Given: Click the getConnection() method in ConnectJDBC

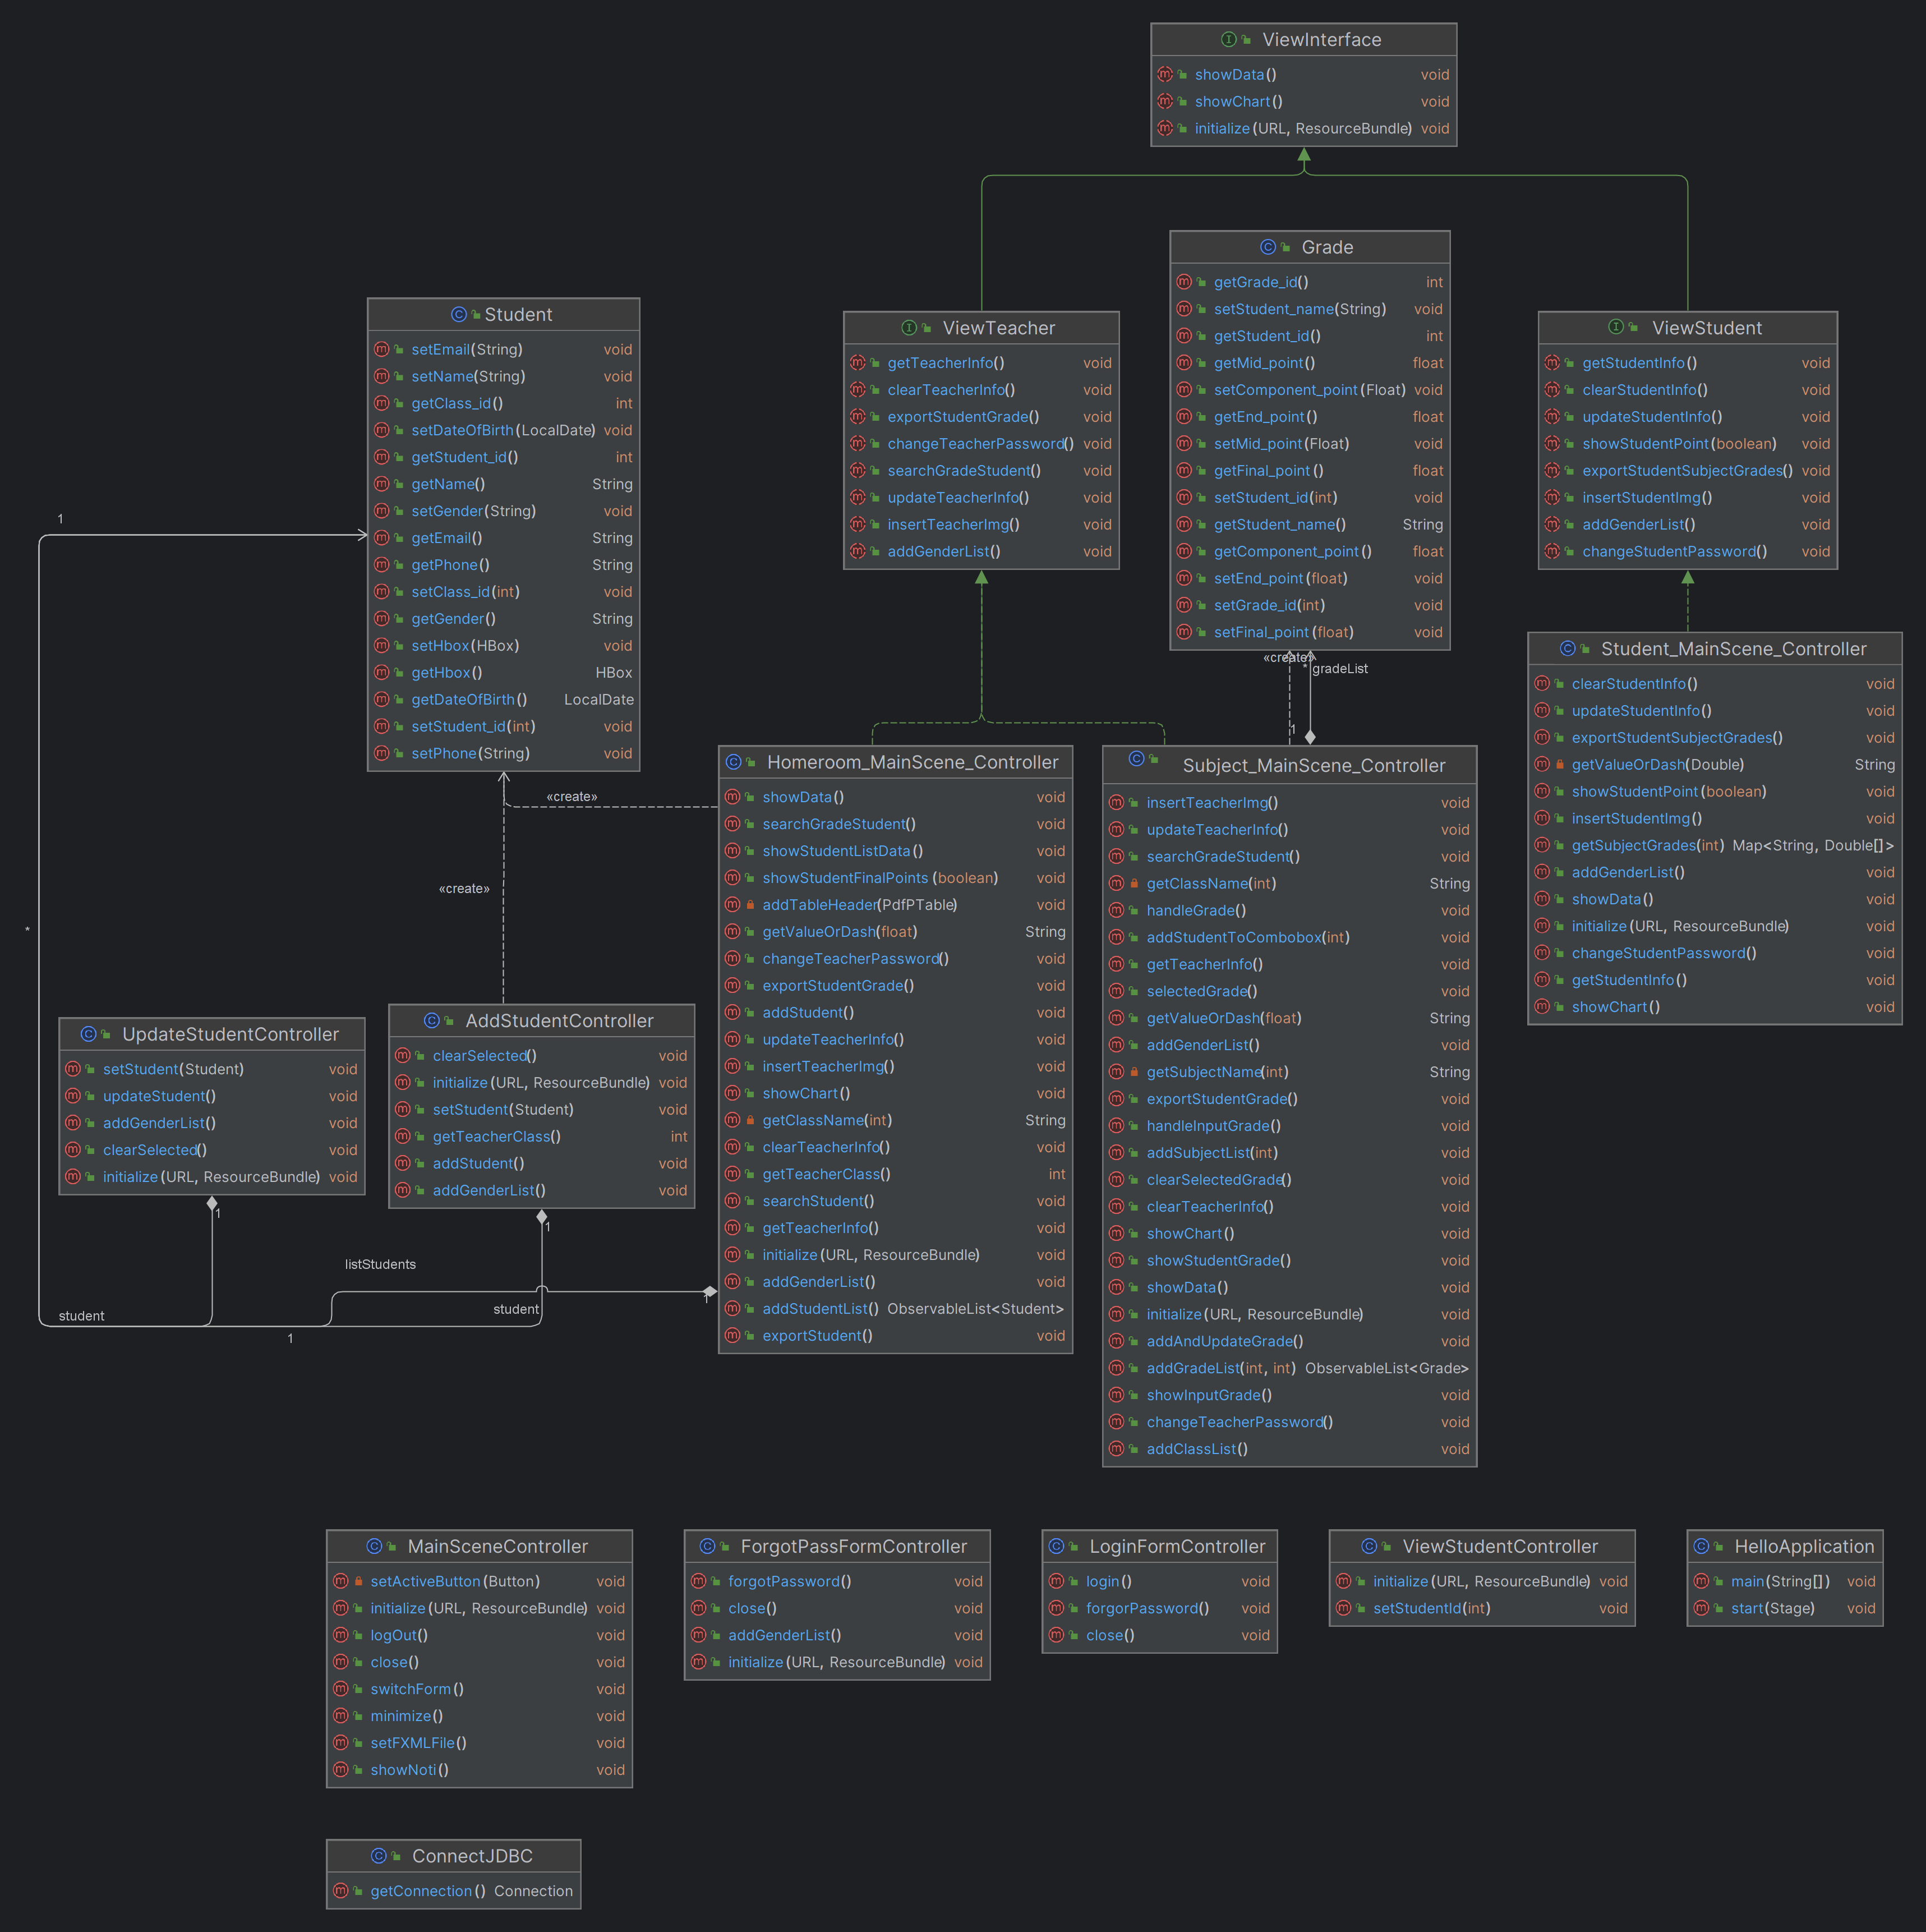Looking at the screenshot, I should 421,1891.
